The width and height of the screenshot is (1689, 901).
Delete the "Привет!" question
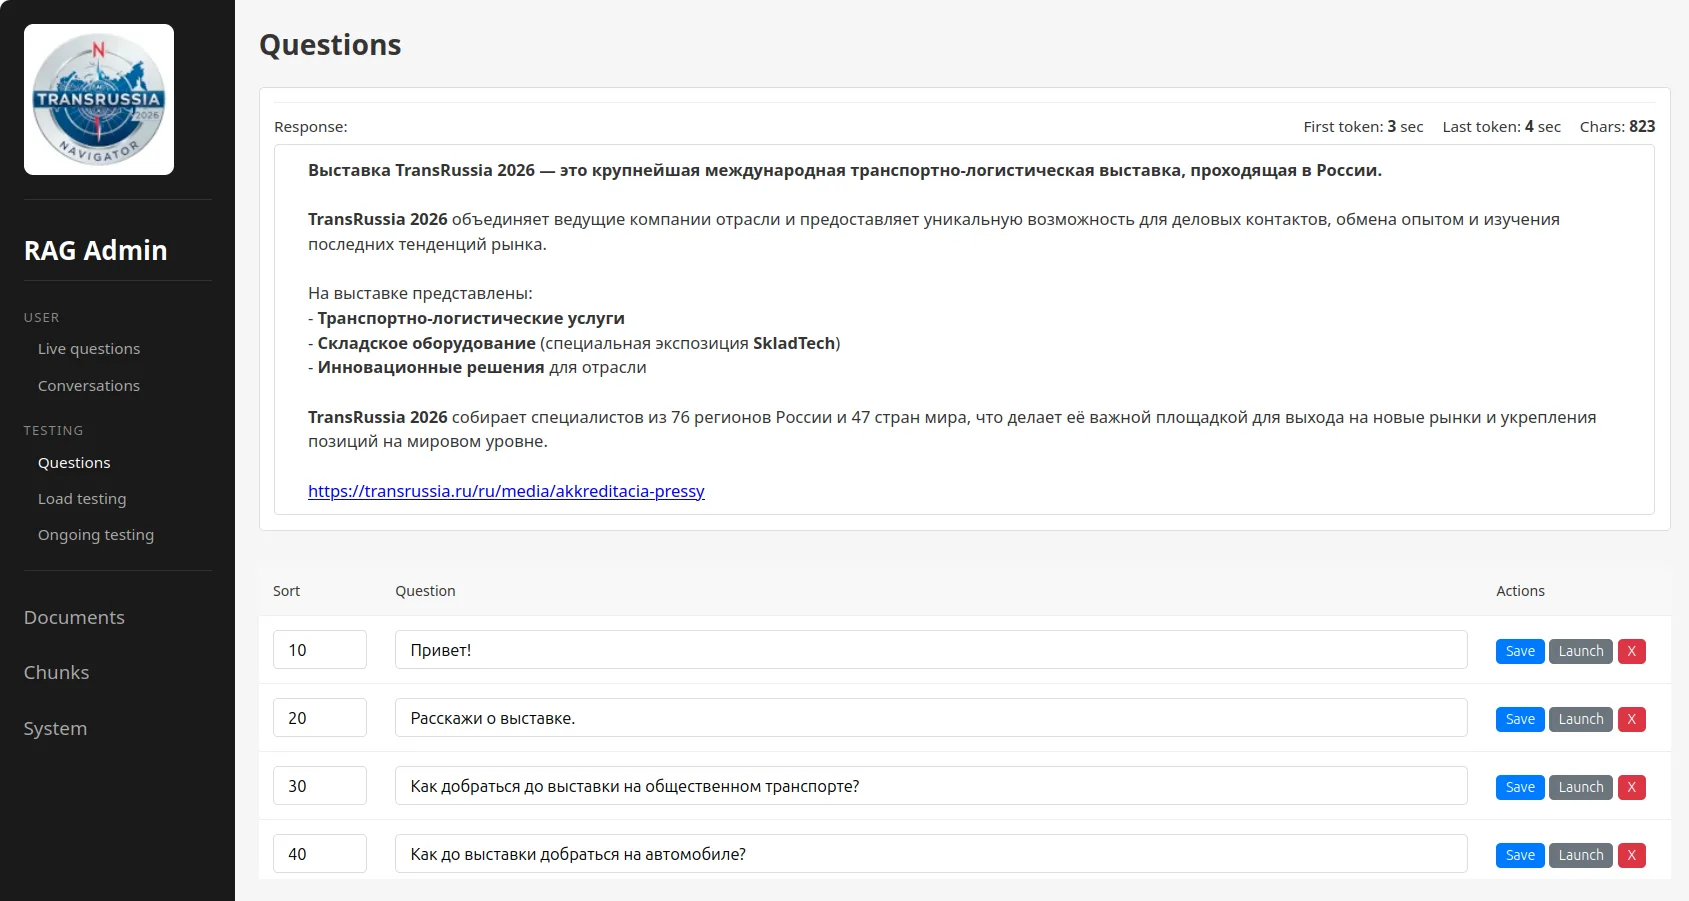(1632, 651)
